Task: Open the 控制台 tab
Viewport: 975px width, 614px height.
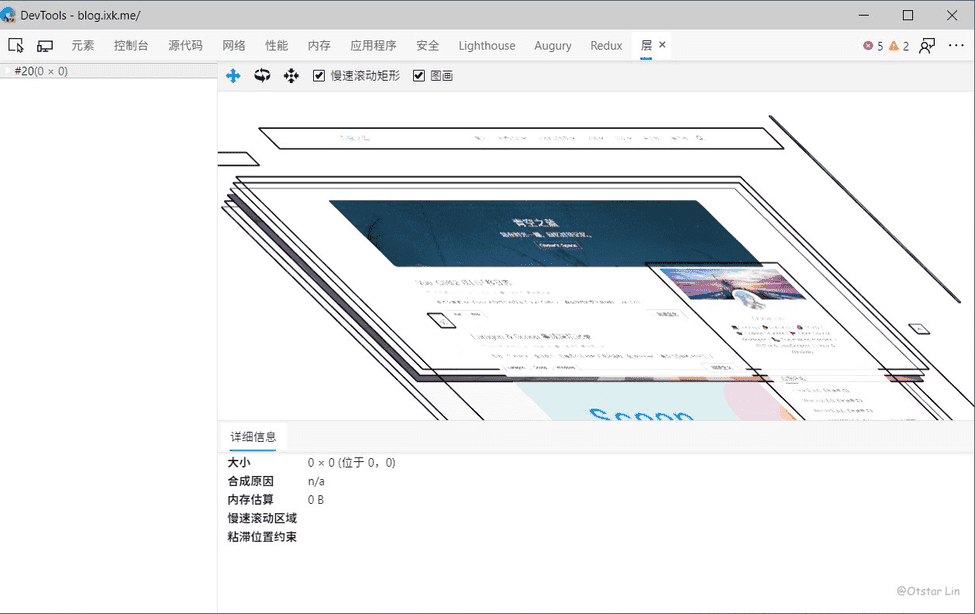Action: 131,46
